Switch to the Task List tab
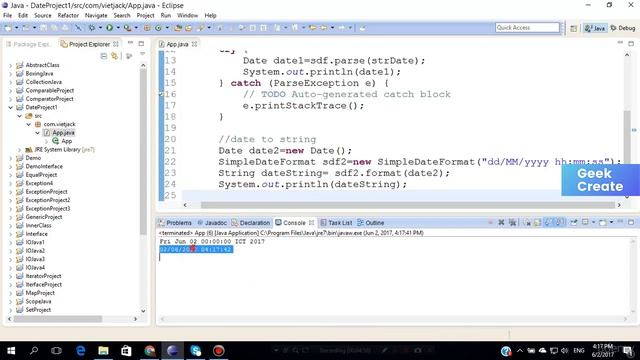This screenshot has height=360, width=640. coord(336,223)
